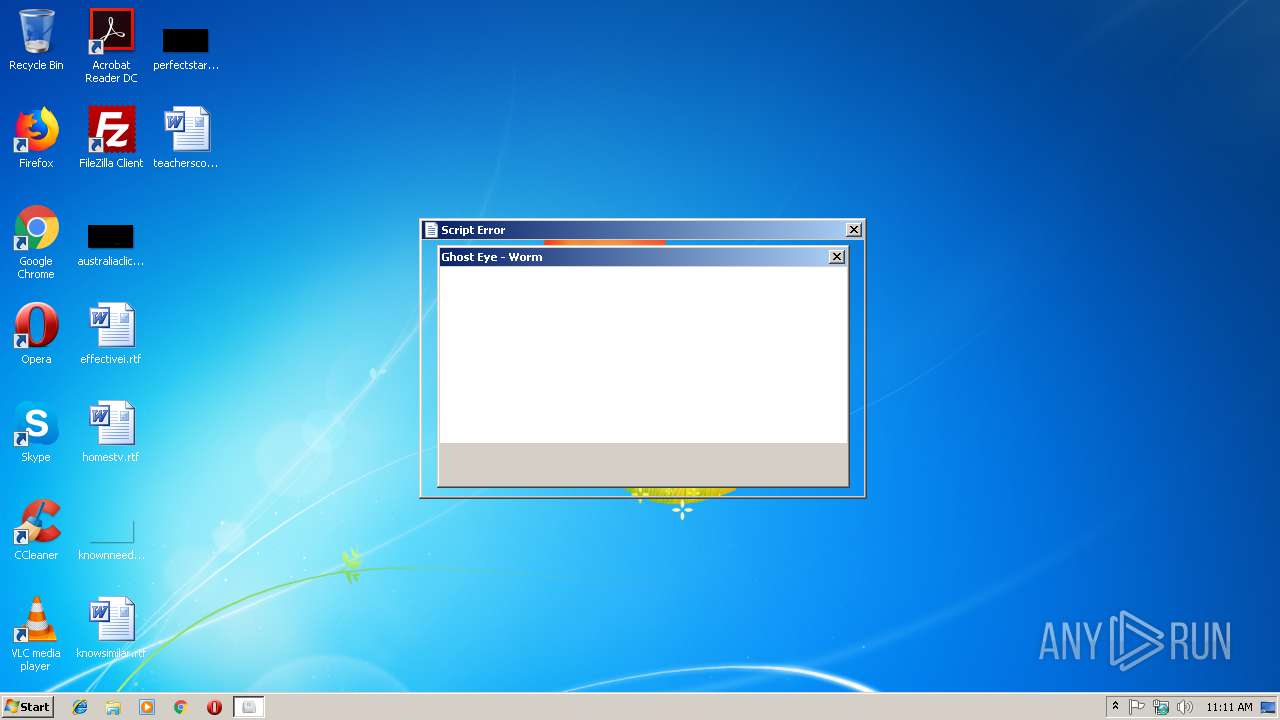Screen dimensions: 1280x720
Task: Launch Opera desktop shortcut
Action: point(36,334)
